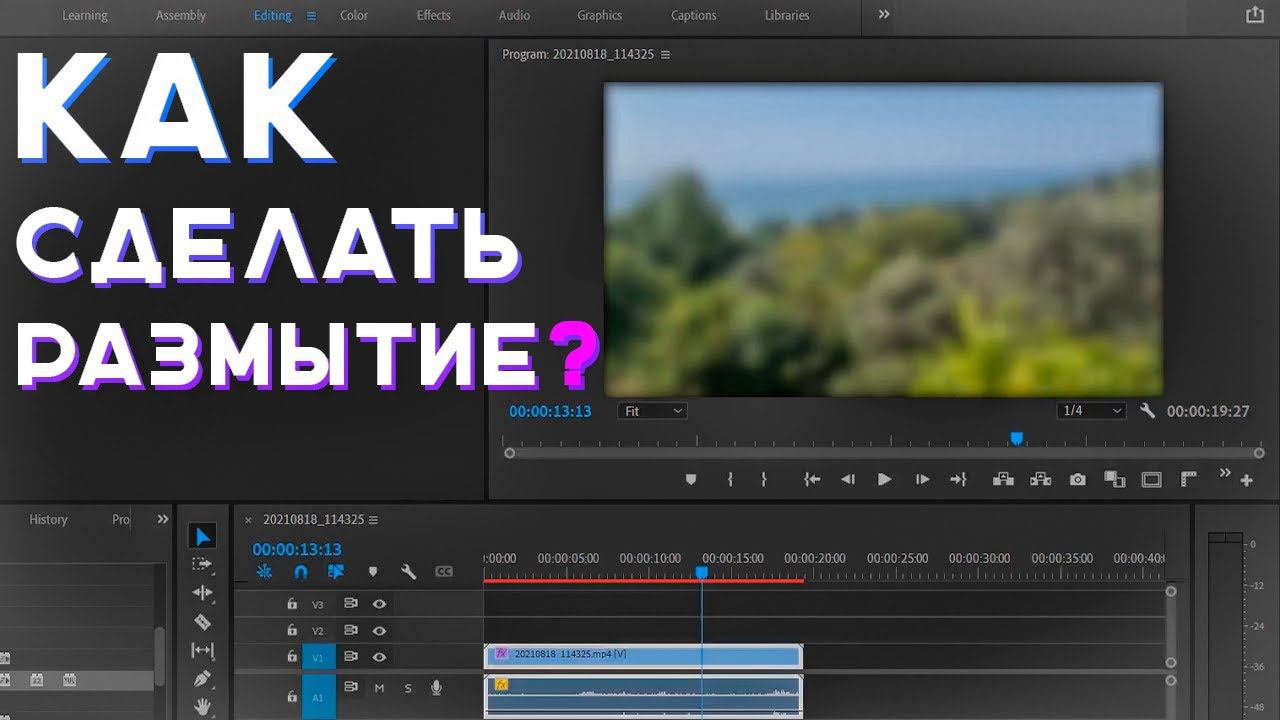Toggle the lock on track A1
This screenshot has width=1280, height=720.
point(292,696)
